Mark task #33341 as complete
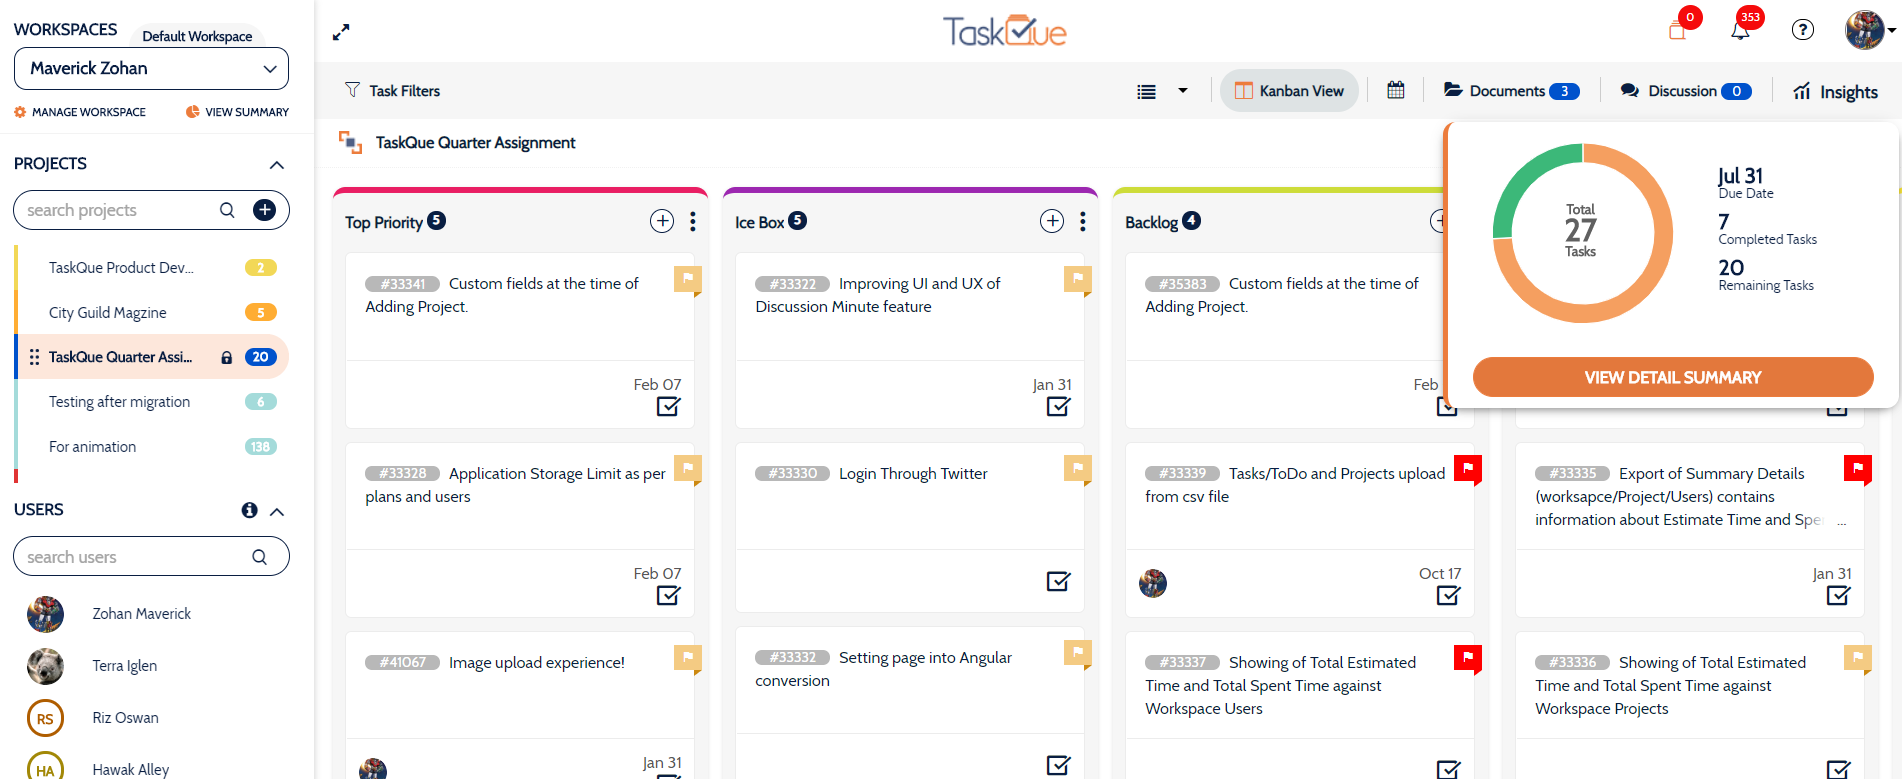 pyautogui.click(x=668, y=406)
